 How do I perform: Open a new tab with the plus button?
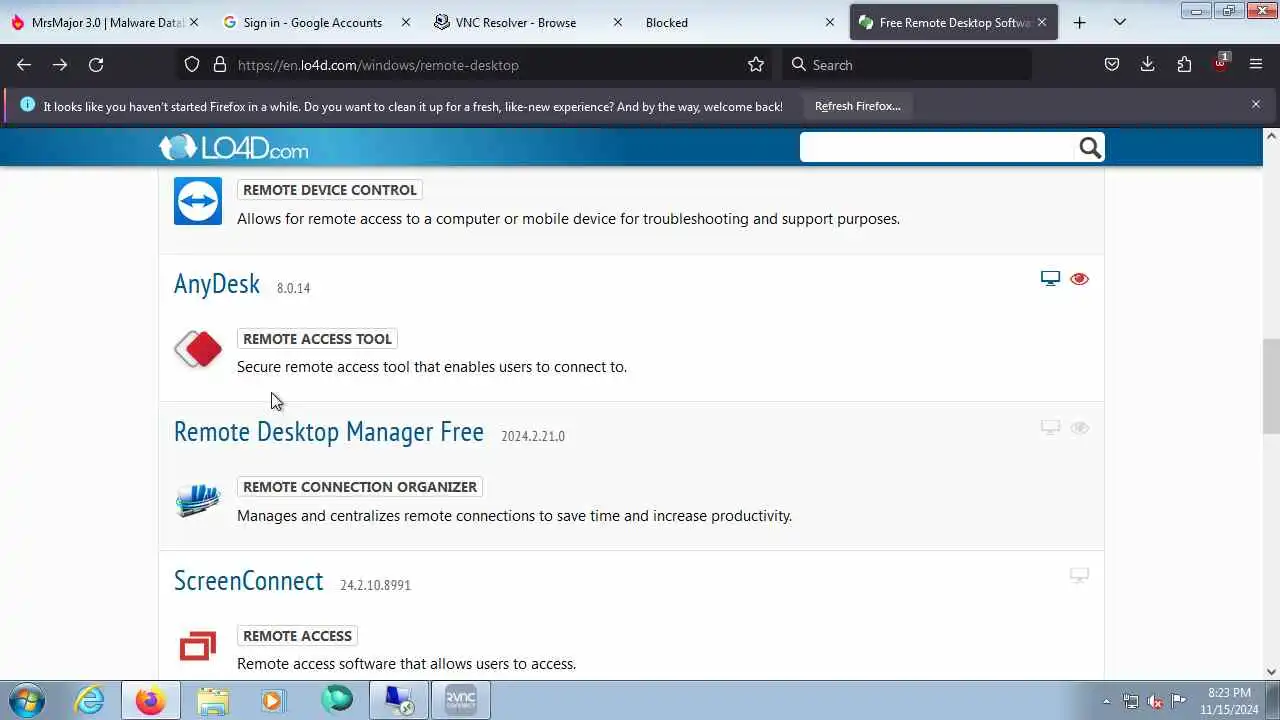coord(1079,22)
